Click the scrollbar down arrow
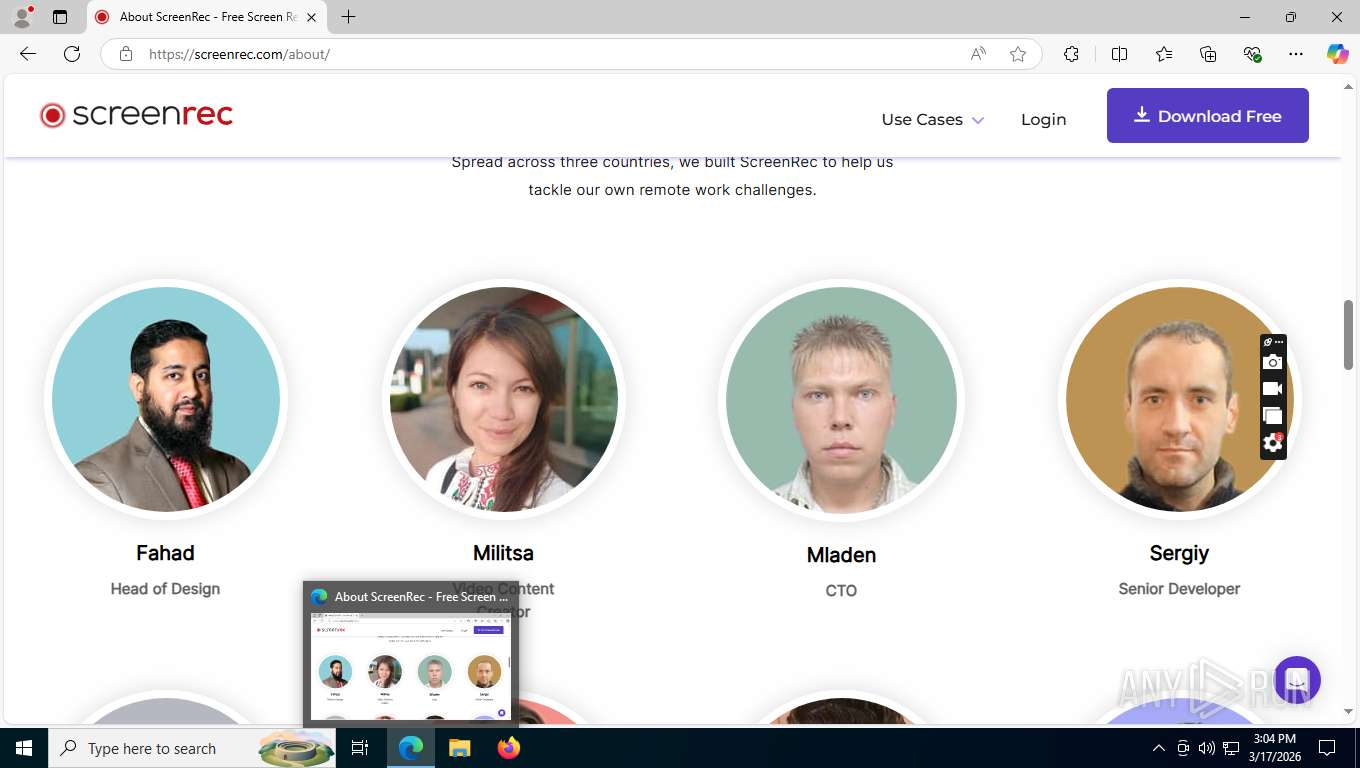 tap(1348, 711)
